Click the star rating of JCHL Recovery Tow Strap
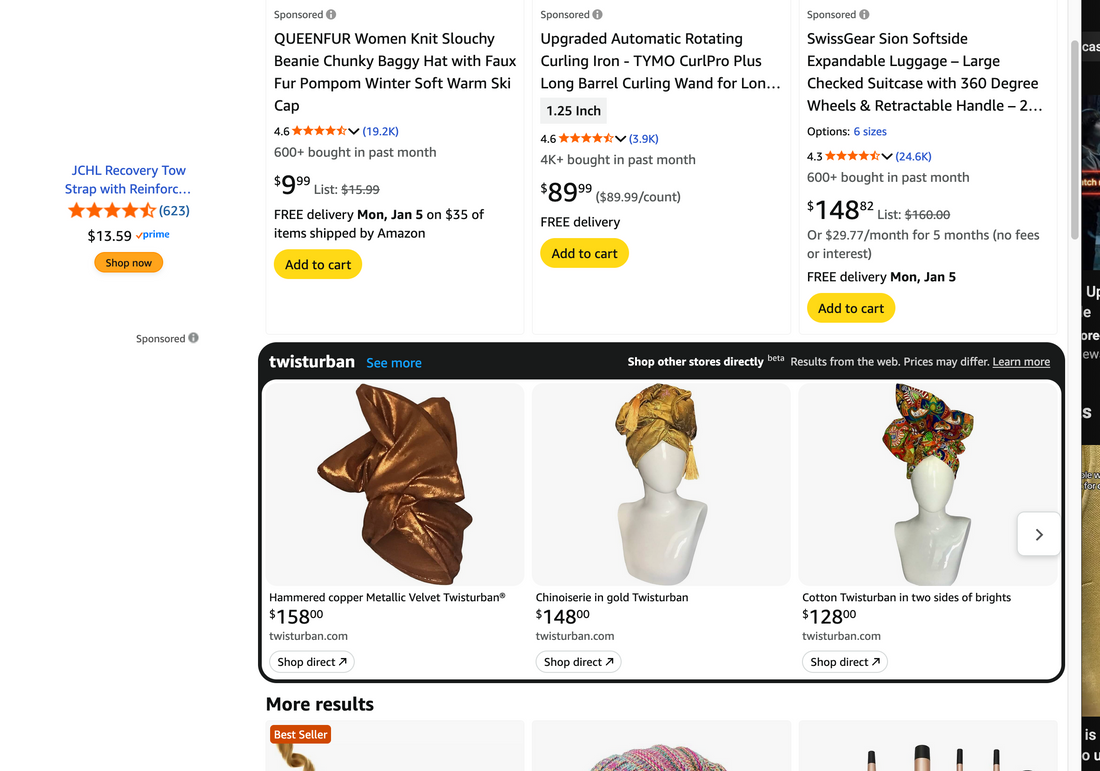Viewport: 1100px width, 771px height. point(111,211)
